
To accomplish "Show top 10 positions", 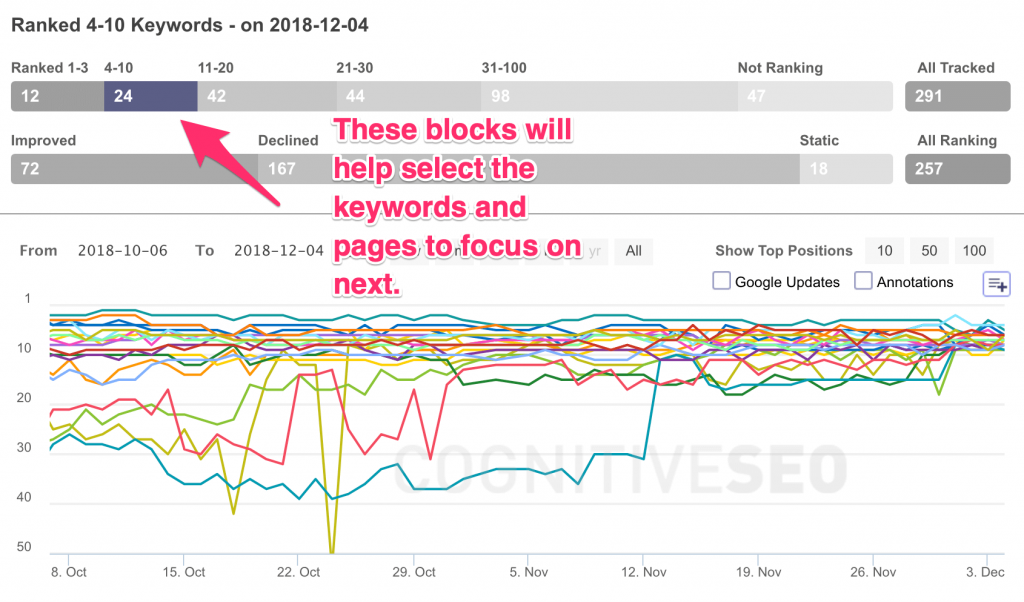I will tap(884, 251).
